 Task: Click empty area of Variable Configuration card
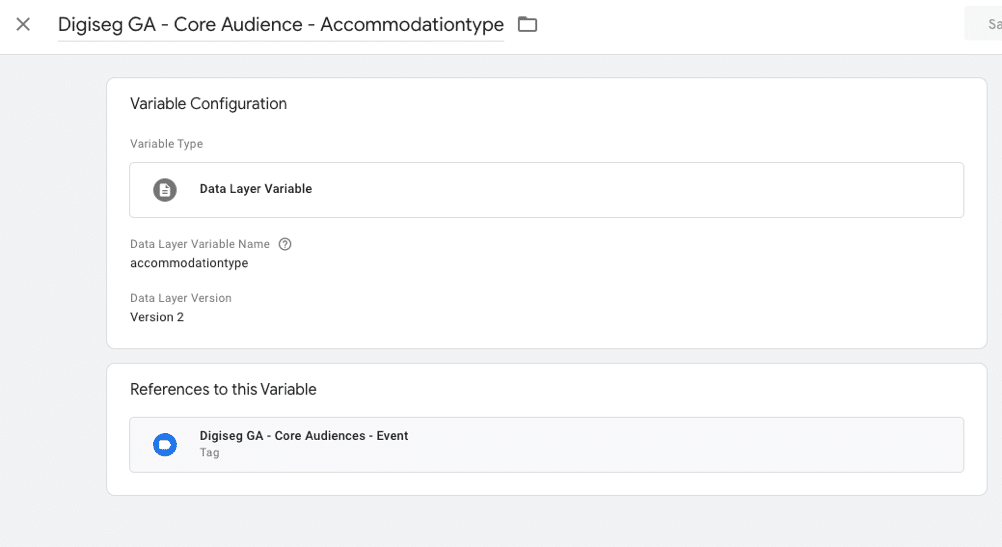pyautogui.click(x=607, y=288)
